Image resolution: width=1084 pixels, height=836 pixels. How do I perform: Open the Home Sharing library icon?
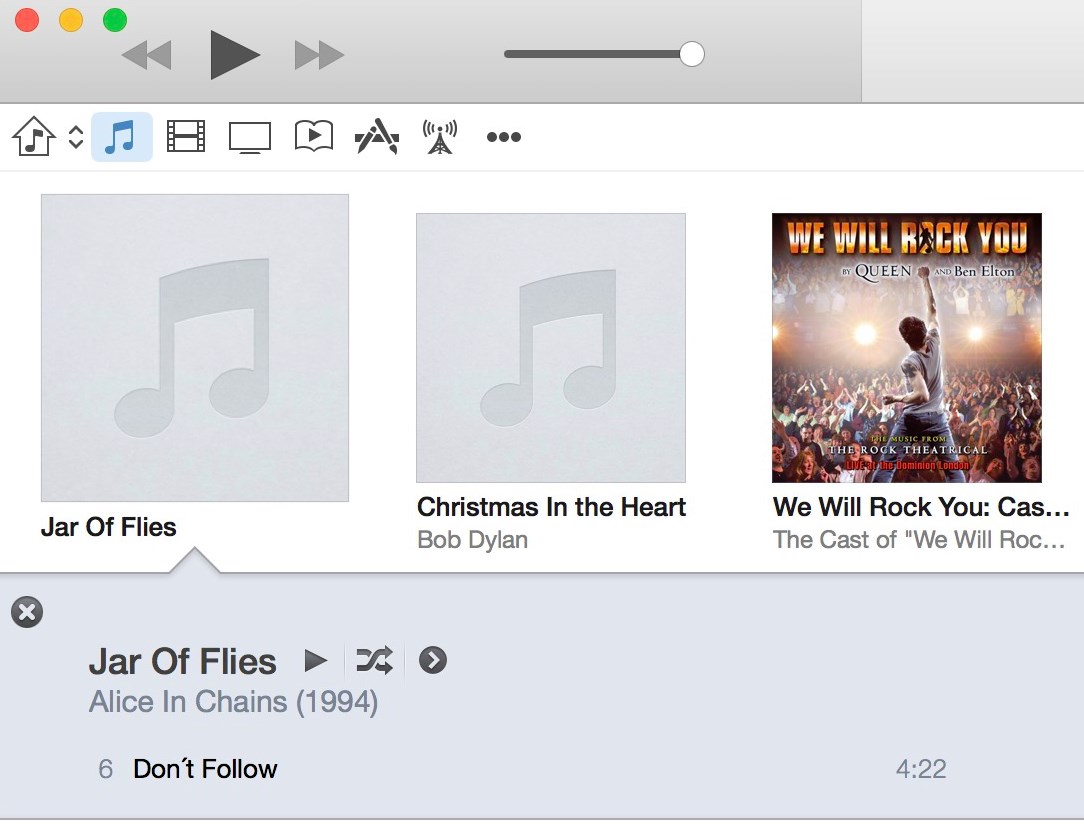coord(34,136)
